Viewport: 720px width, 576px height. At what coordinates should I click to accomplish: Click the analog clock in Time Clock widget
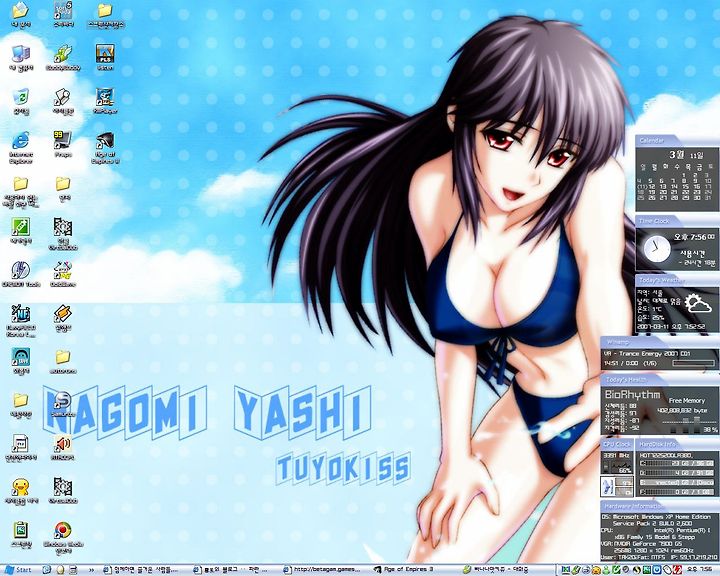(x=656, y=248)
